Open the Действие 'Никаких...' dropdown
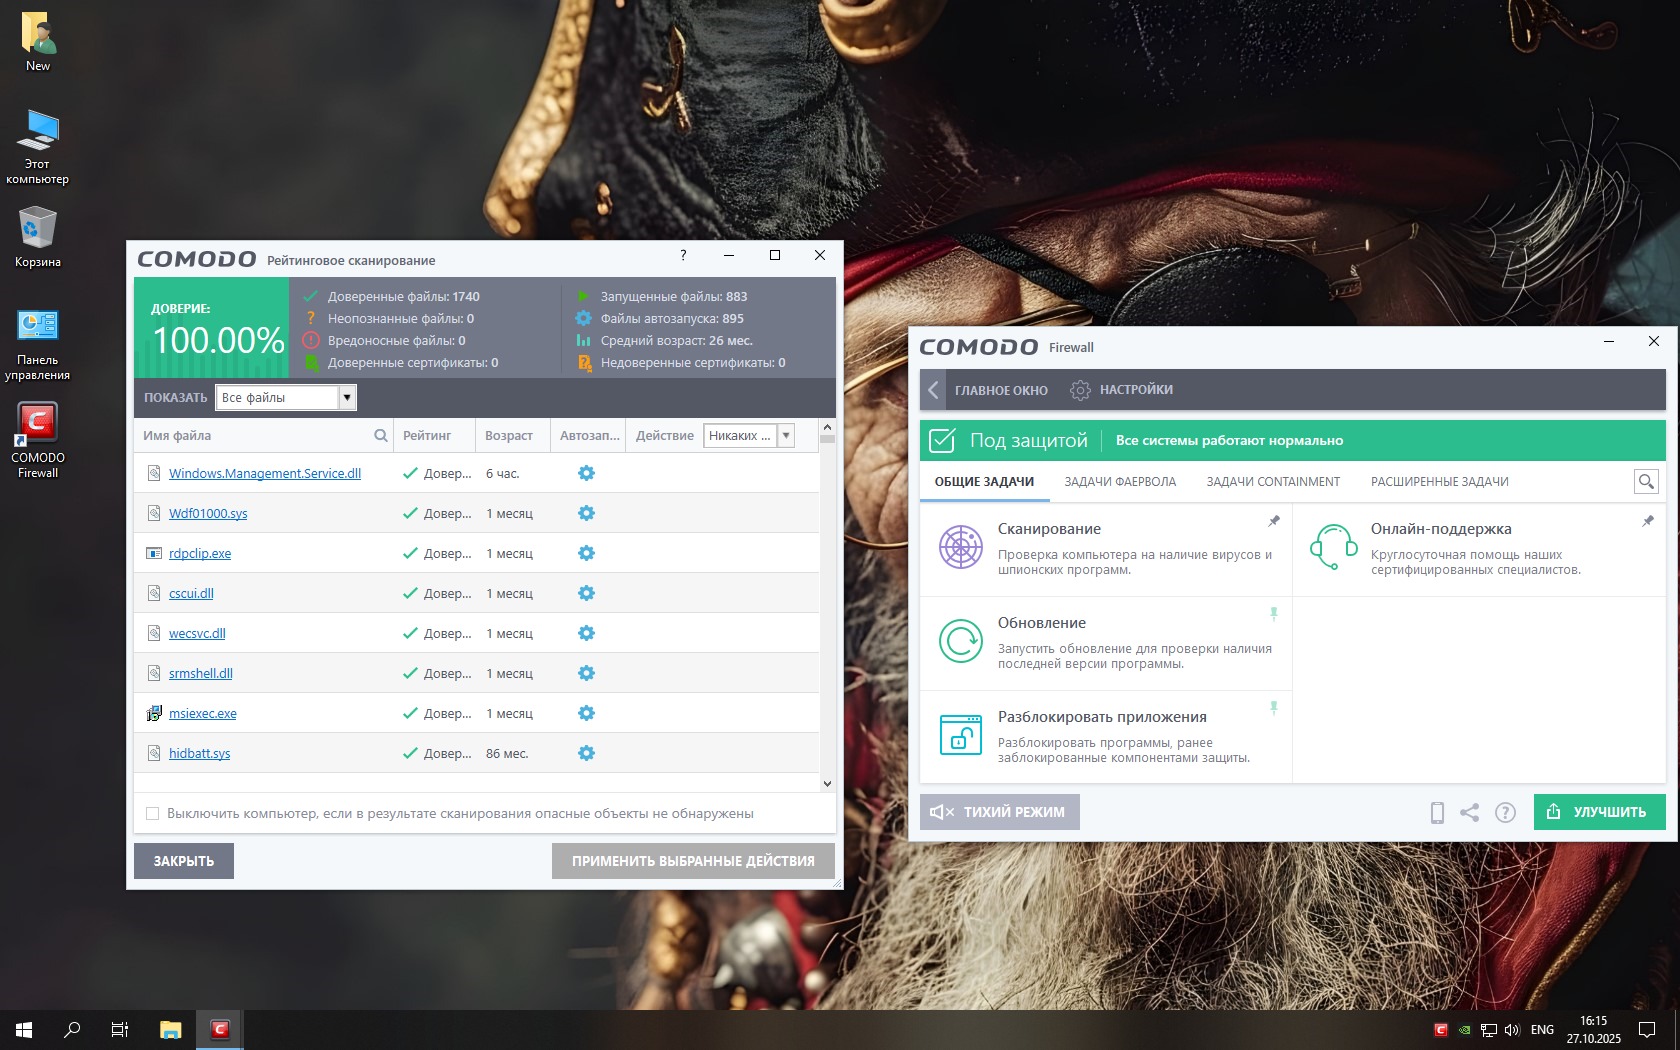Viewport: 1680px width, 1050px height. (x=749, y=435)
